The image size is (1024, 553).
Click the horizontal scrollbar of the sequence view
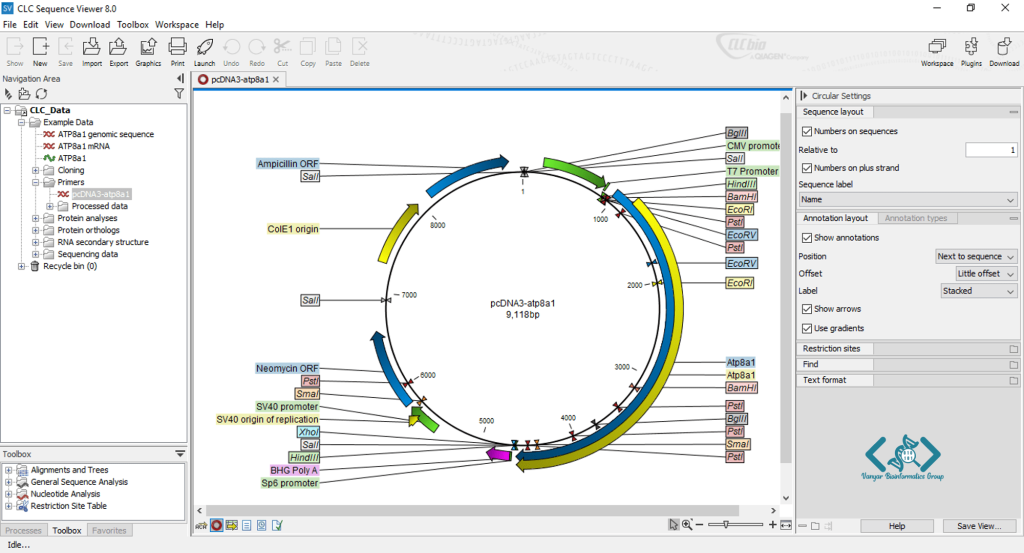pos(473,511)
